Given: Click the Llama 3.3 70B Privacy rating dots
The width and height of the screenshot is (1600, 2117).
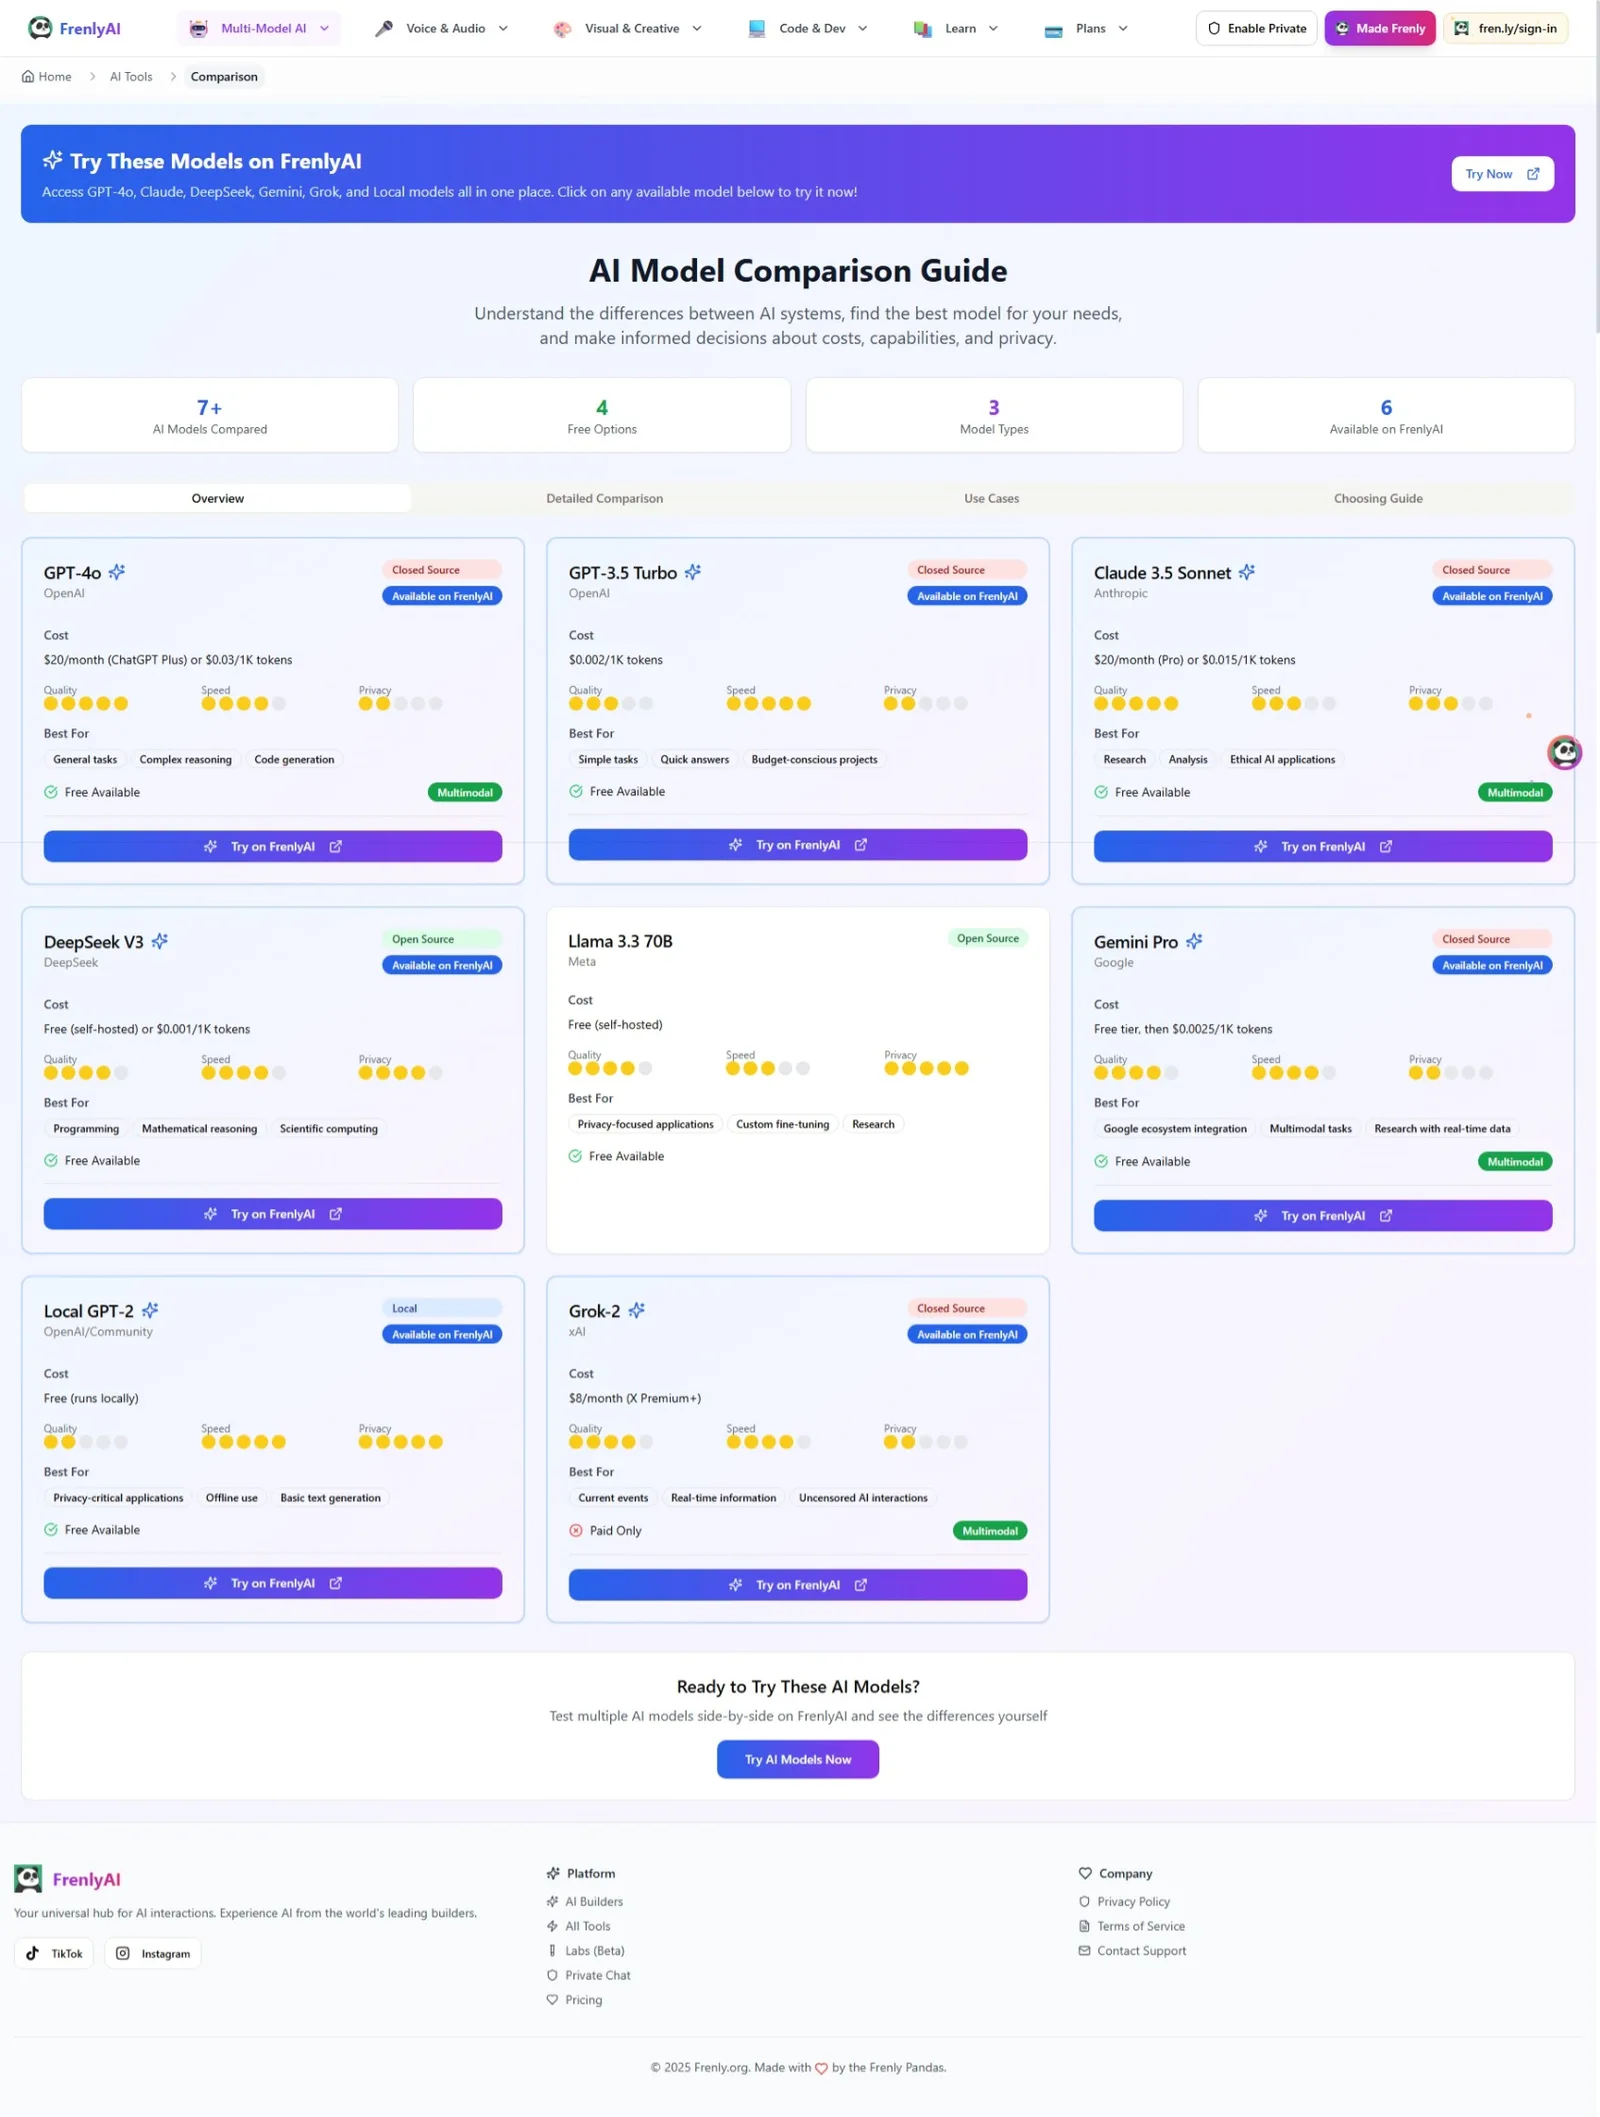Looking at the screenshot, I should click(926, 1068).
